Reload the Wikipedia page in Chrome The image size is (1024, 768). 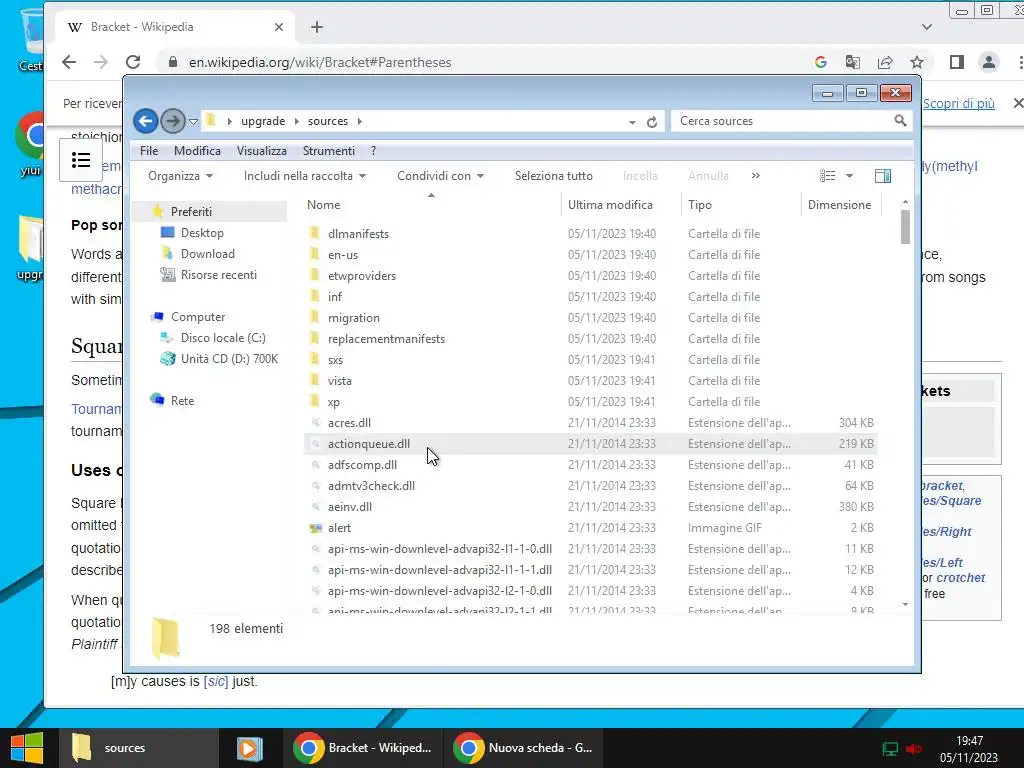coord(133,62)
